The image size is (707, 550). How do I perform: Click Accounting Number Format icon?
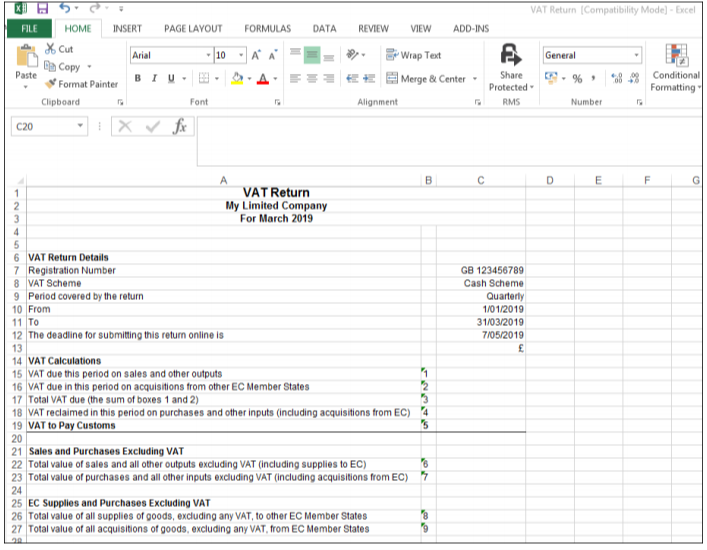click(551, 78)
